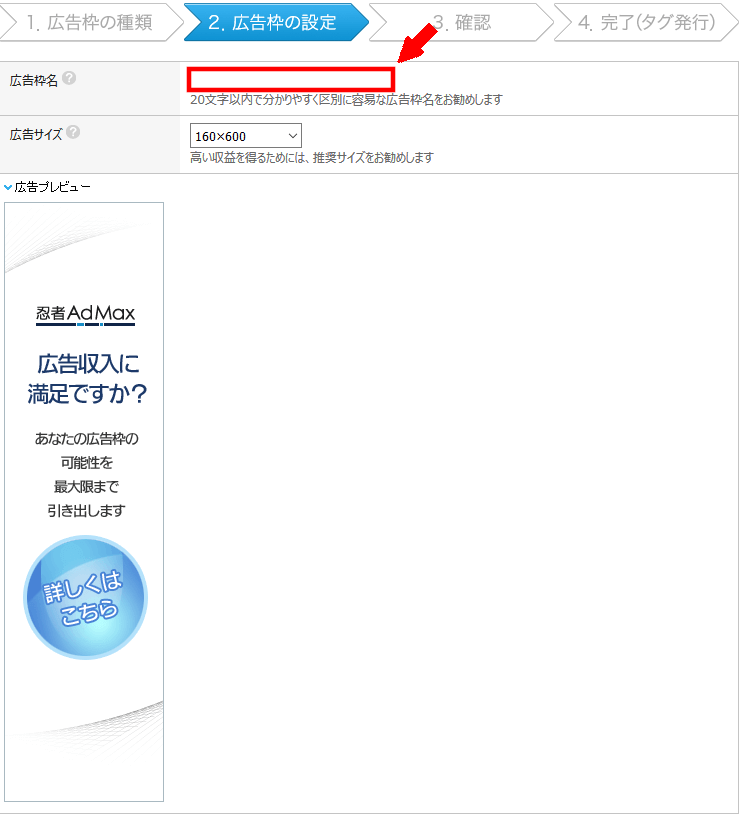Focus the 広告枠名 text input field
The height and width of the screenshot is (814, 739).
(x=291, y=79)
